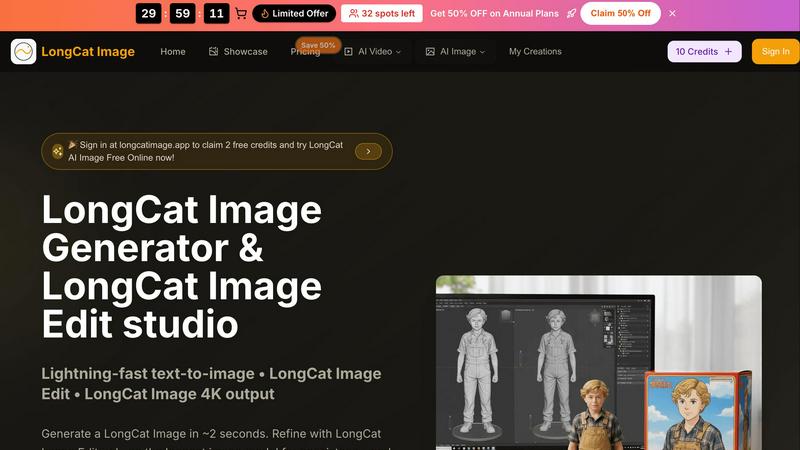Click the 'LongCat Image Generator' main heading

click(x=182, y=267)
